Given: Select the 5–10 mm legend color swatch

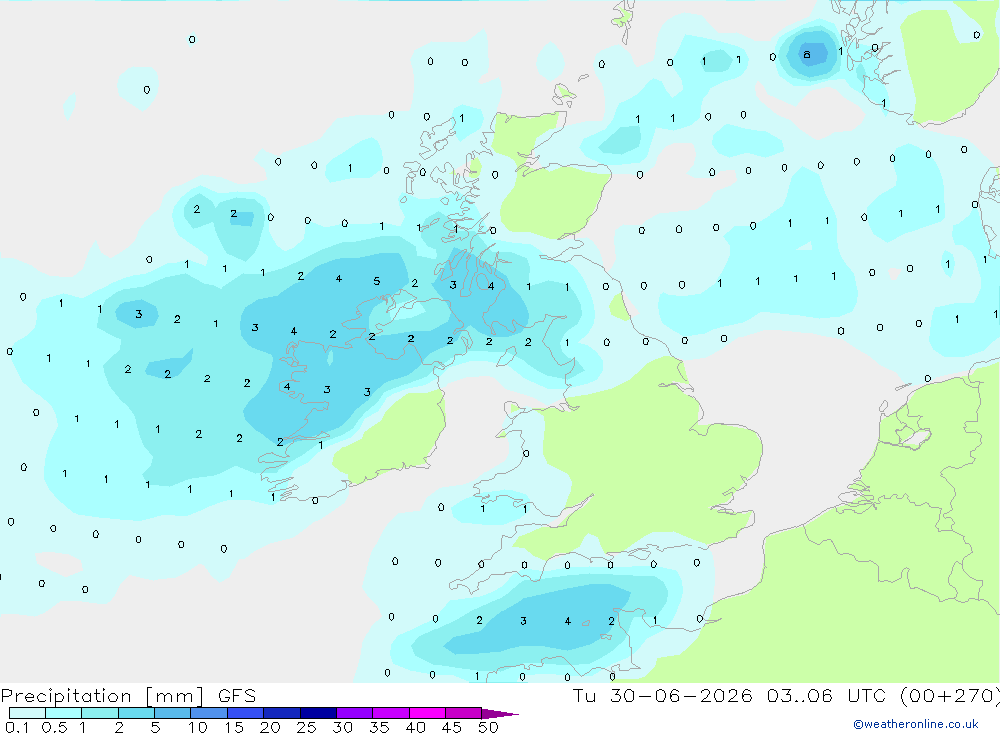Looking at the screenshot, I should pos(172,713).
